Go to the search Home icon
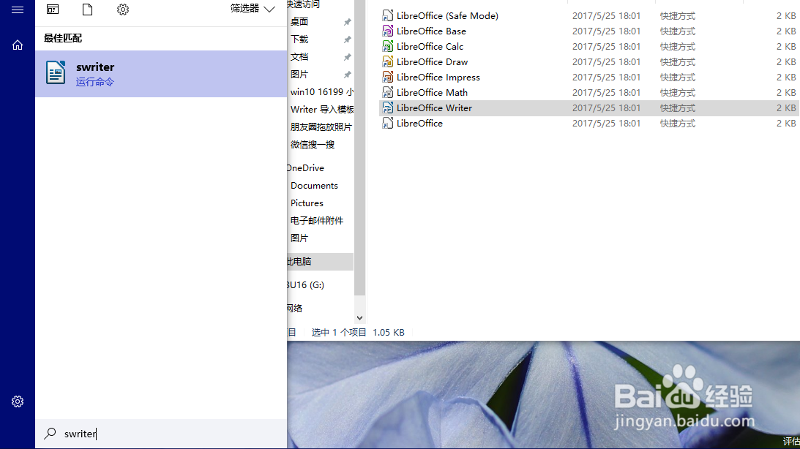Screen dimensions: 800x449 (x=17, y=45)
